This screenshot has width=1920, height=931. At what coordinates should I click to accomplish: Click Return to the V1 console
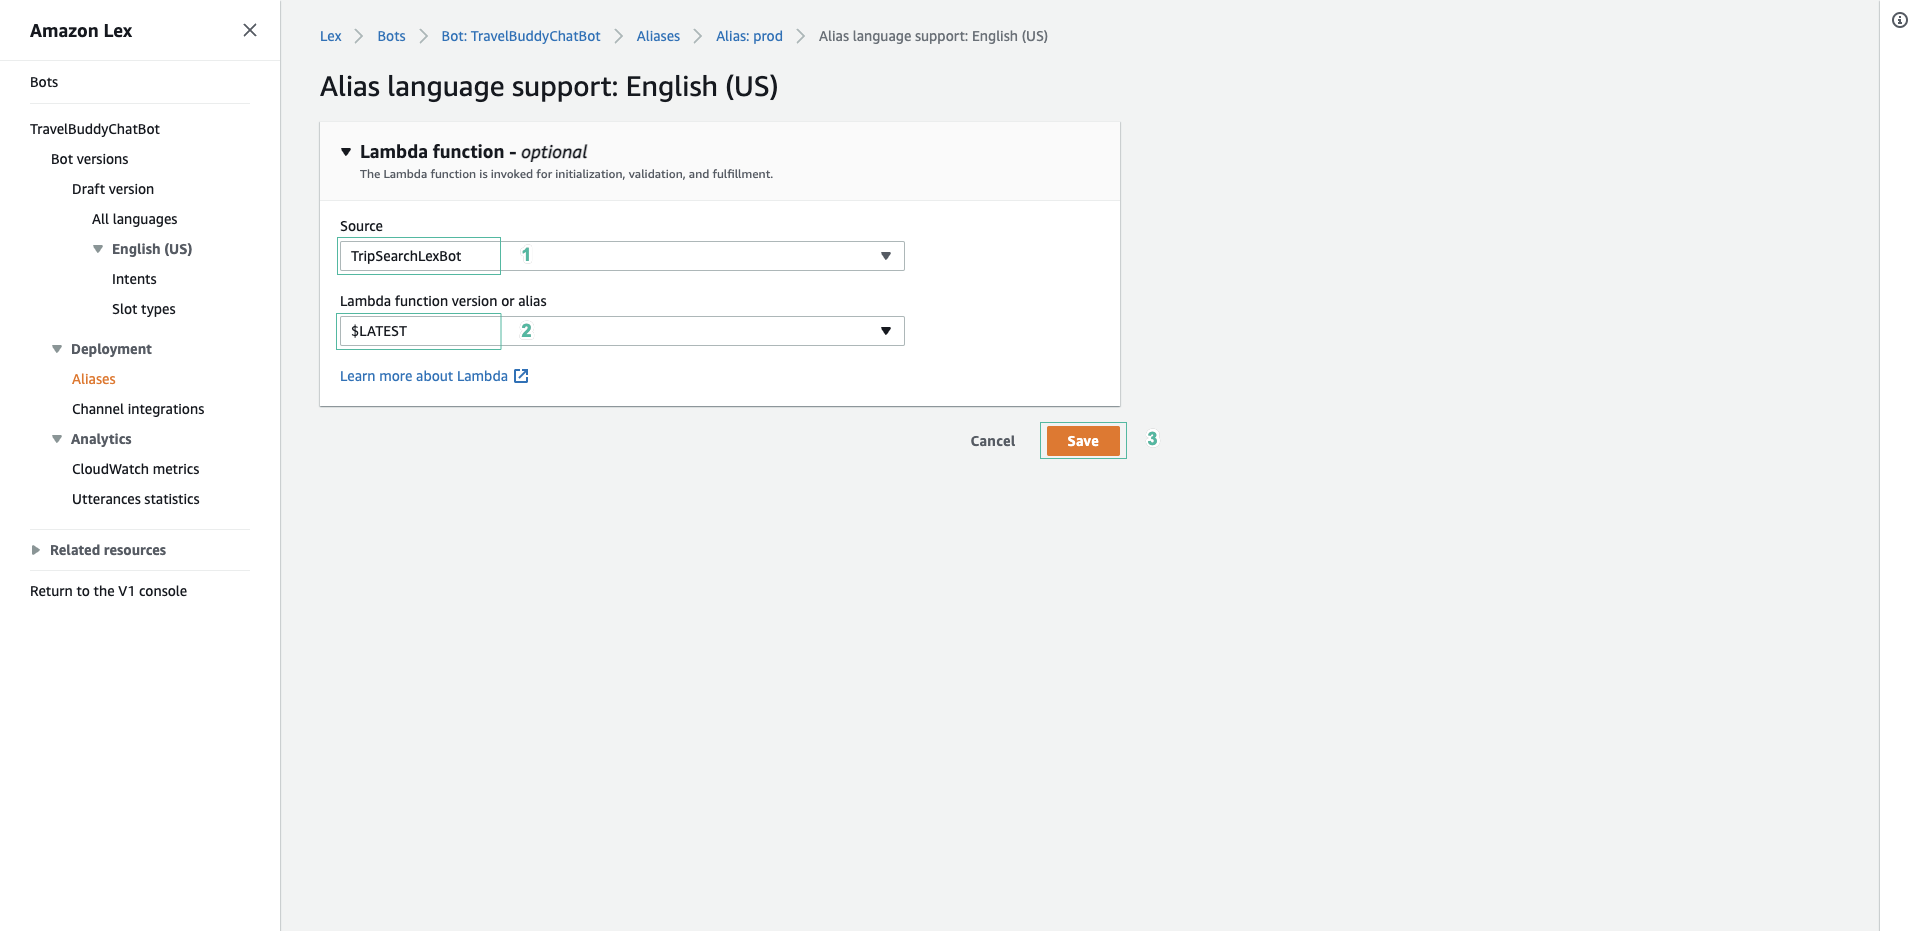pos(108,591)
